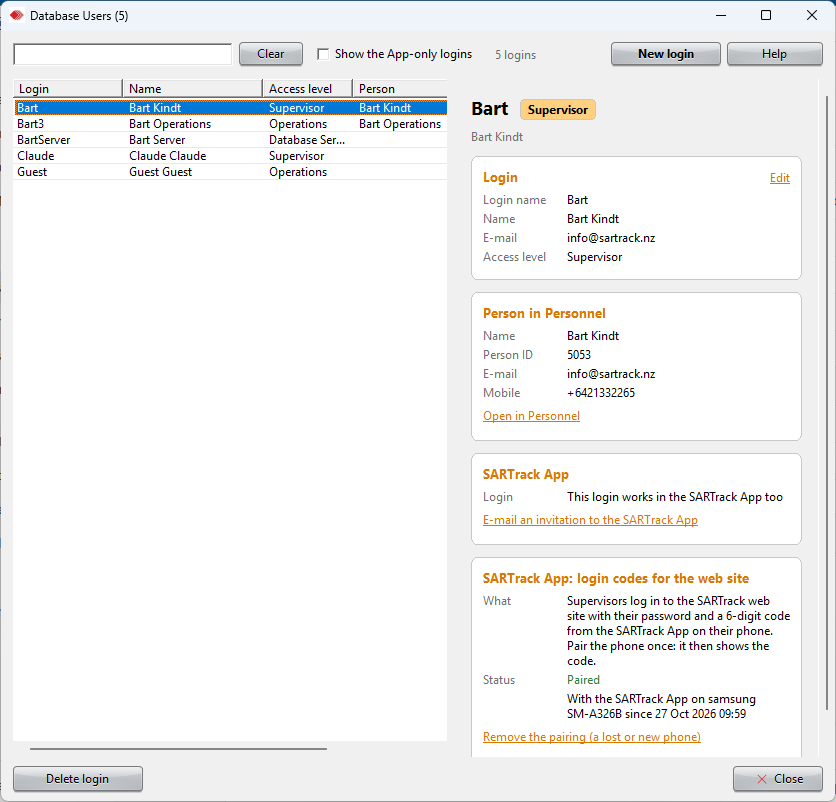Click 'Bart Server' name cell

(157, 140)
